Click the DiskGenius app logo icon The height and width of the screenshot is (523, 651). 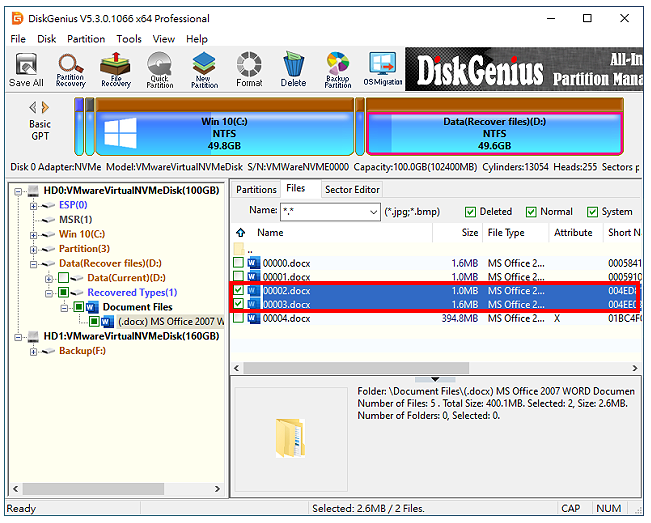pyautogui.click(x=17, y=18)
